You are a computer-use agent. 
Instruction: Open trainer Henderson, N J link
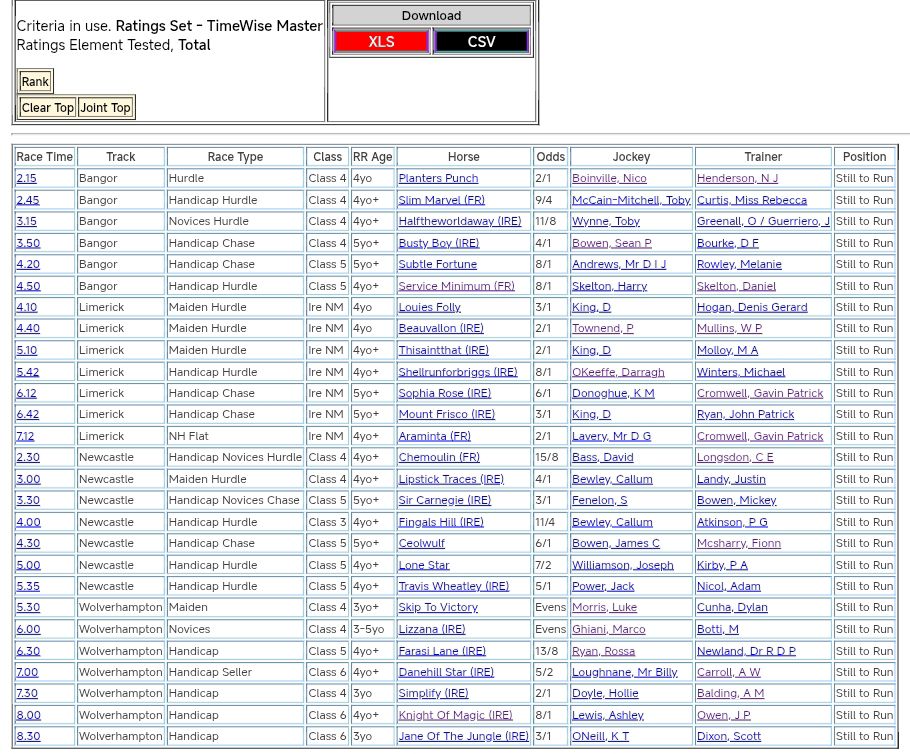pyautogui.click(x=737, y=179)
